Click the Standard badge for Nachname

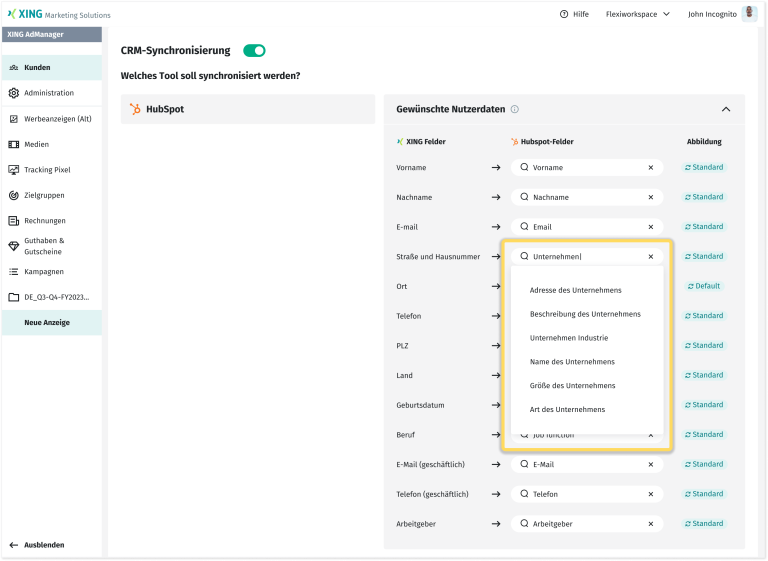704,197
